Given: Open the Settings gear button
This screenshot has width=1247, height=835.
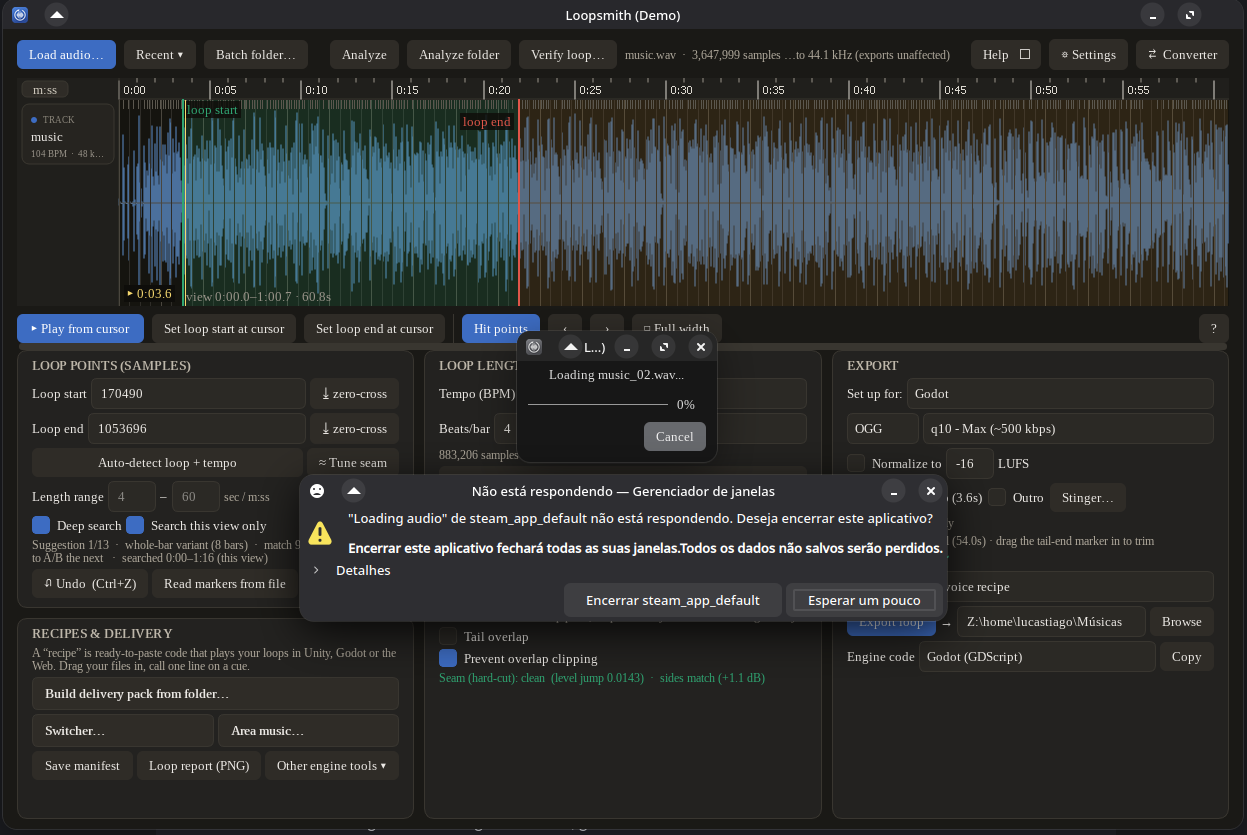Looking at the screenshot, I should pyautogui.click(x=1088, y=55).
